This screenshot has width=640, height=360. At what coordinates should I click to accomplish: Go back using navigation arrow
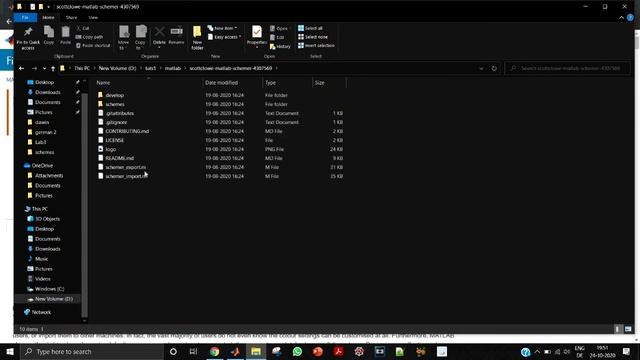point(22,68)
